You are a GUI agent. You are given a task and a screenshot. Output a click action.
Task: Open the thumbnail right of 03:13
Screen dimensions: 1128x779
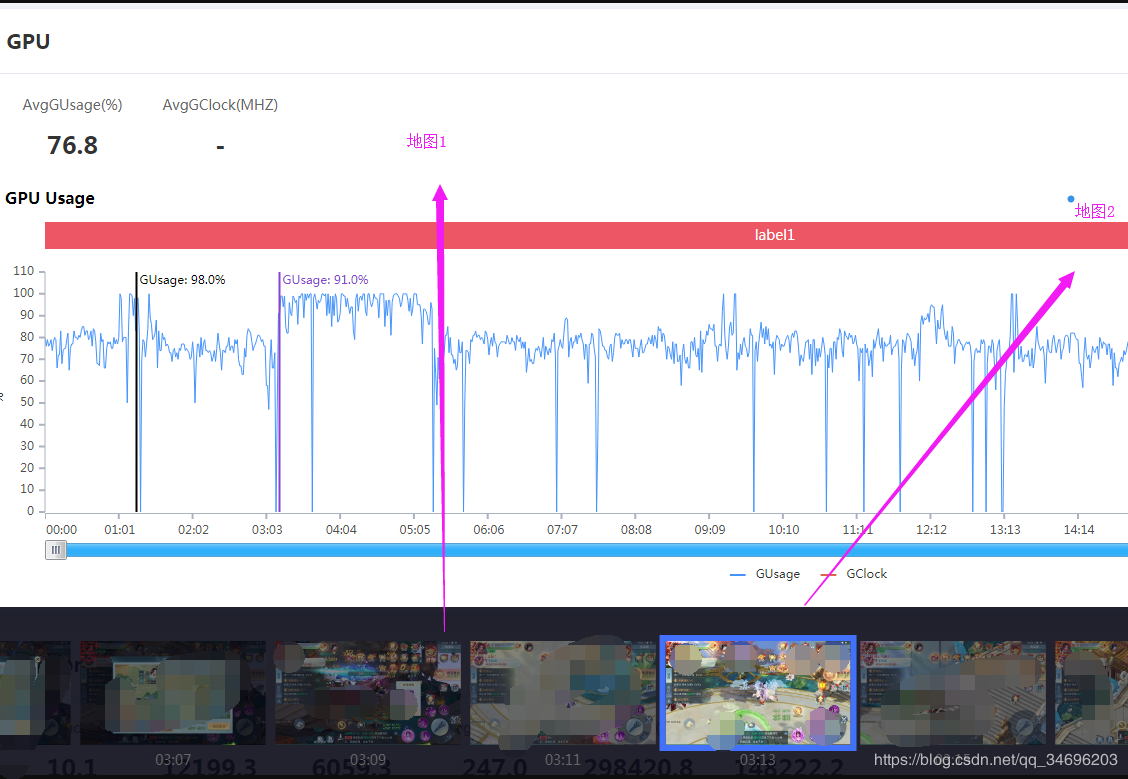(x=952, y=693)
